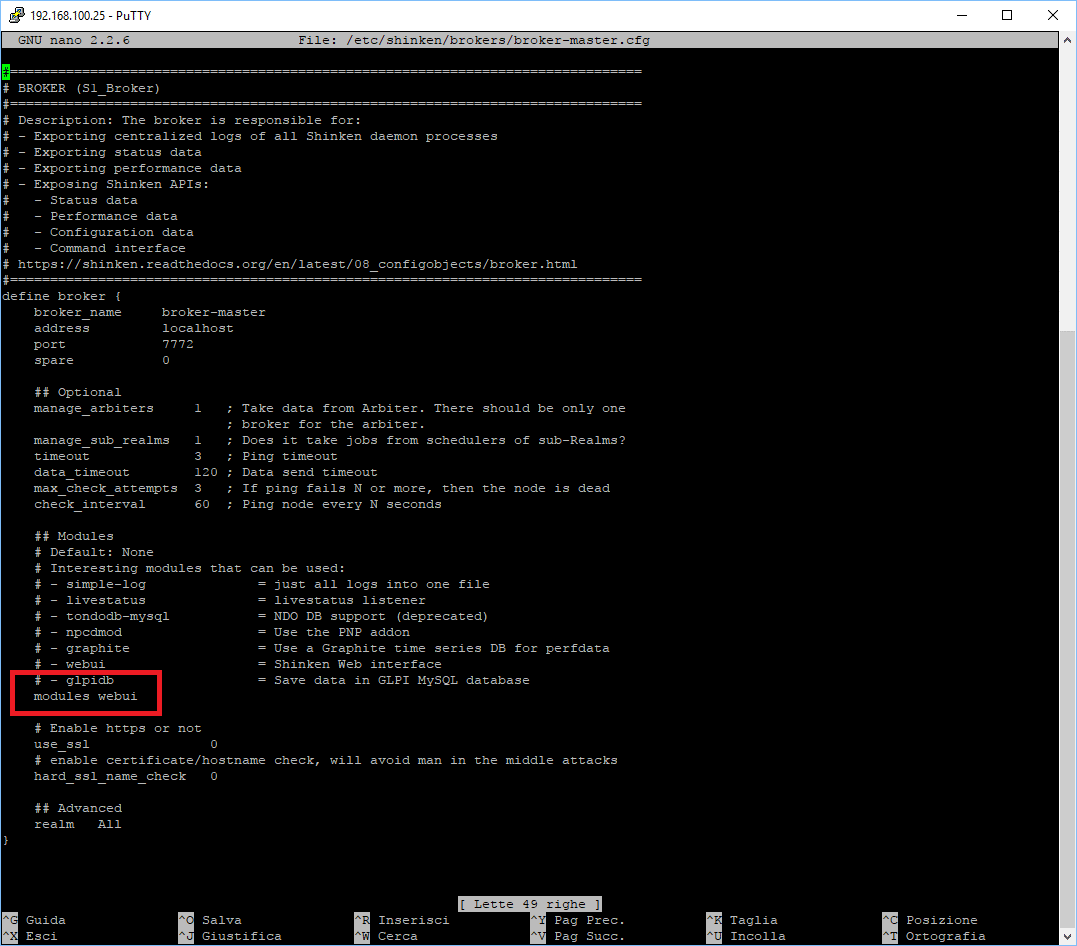Click the port value '7772'
1077x946 pixels.
click(x=178, y=344)
